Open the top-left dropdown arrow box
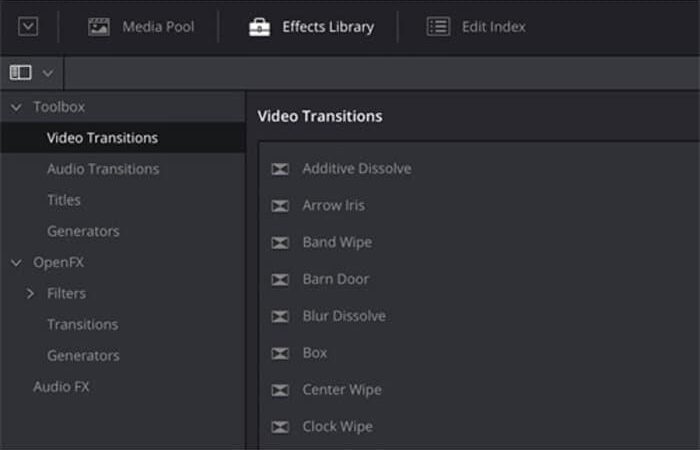Viewport: 700px width, 450px height. 28,27
